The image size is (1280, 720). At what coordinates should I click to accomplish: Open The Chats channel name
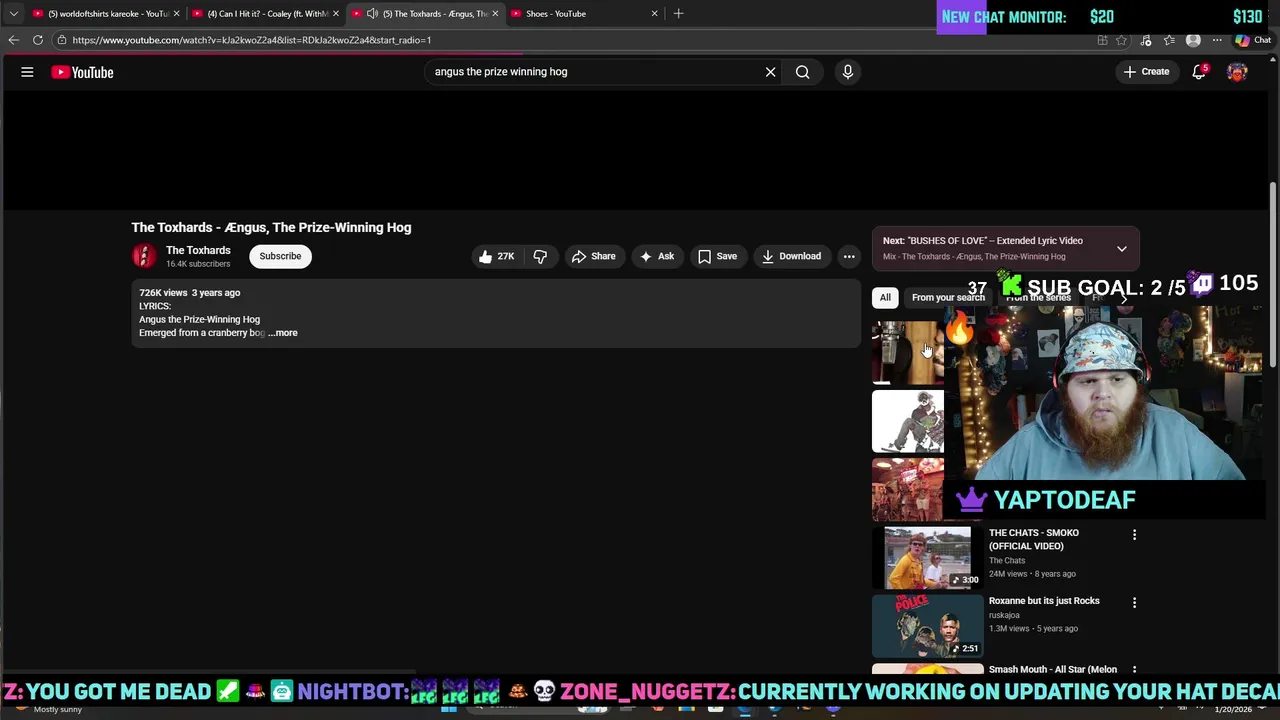(x=1007, y=561)
